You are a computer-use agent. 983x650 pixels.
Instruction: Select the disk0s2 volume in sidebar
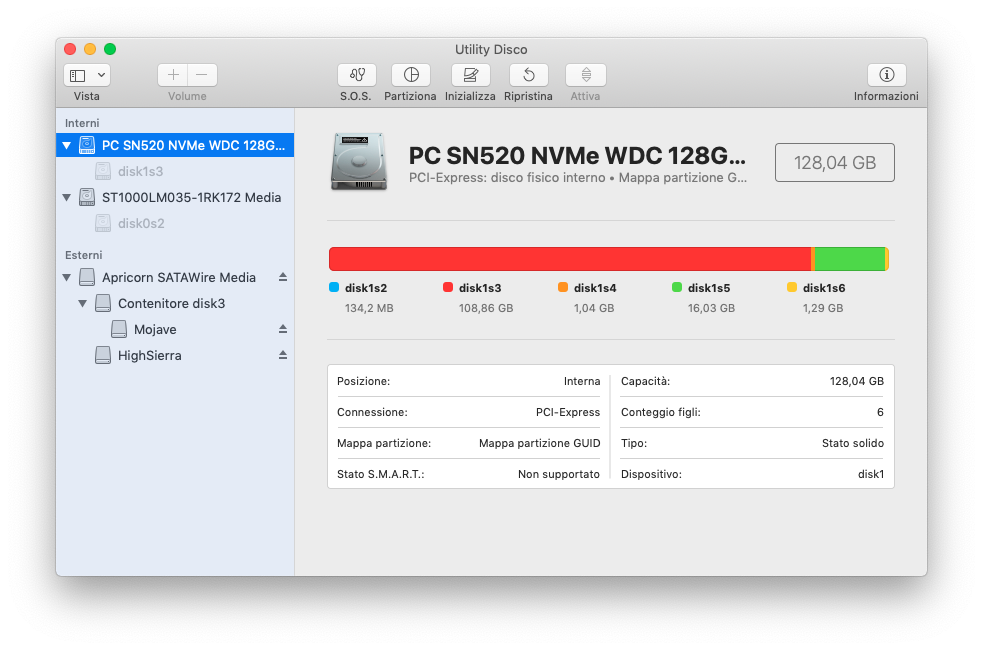tap(175, 223)
